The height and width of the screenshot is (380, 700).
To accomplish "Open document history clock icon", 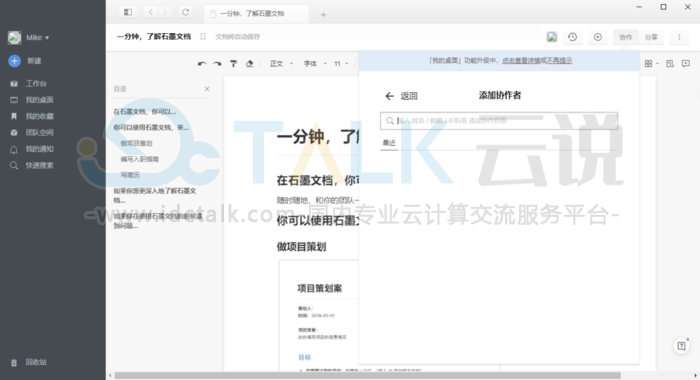I will [x=572, y=37].
